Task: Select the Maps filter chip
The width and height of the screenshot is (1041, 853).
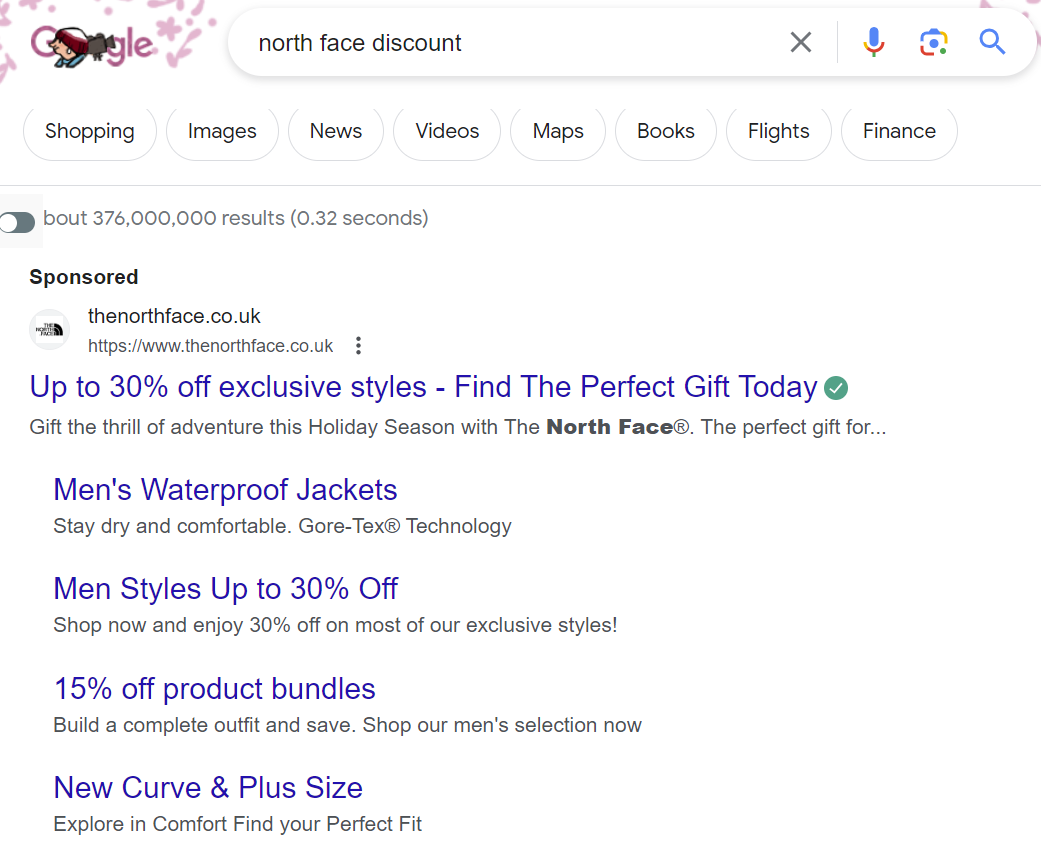Action: tap(558, 131)
